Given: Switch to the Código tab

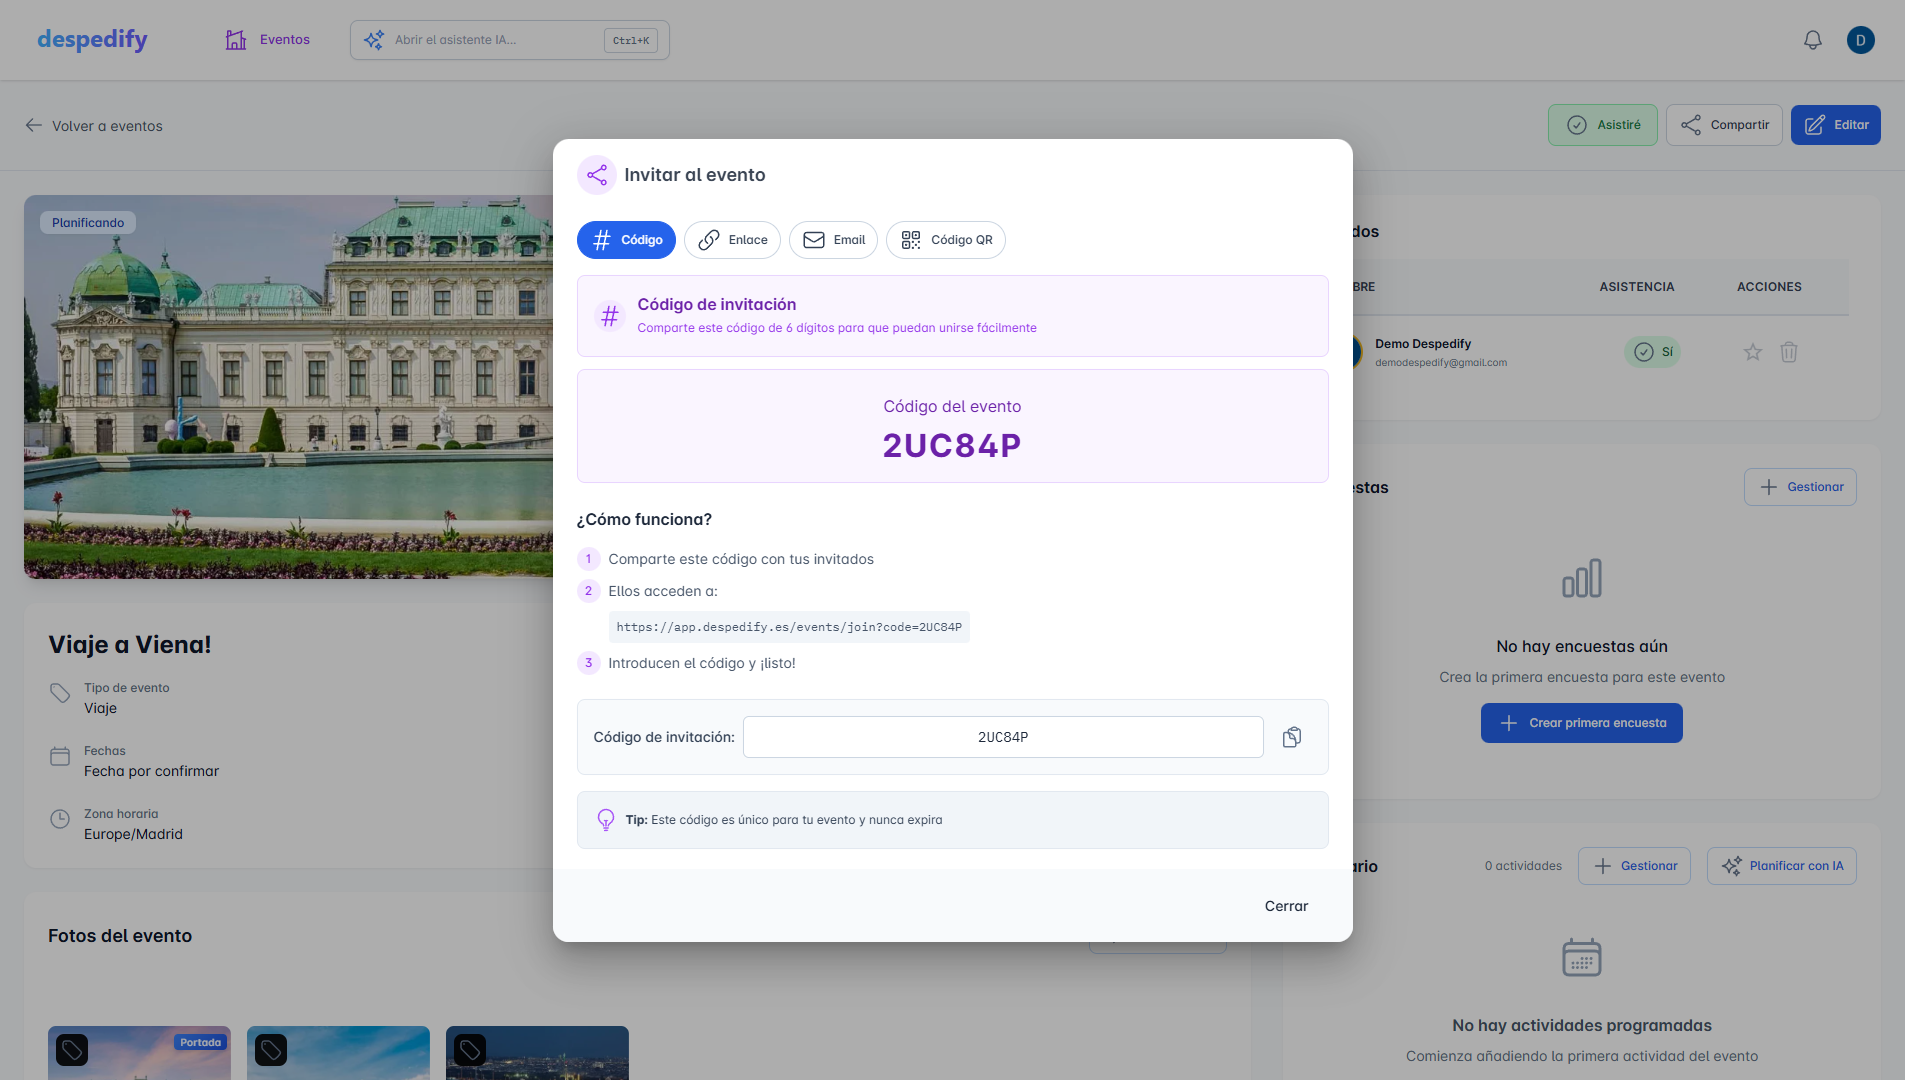Looking at the screenshot, I should pyautogui.click(x=626, y=240).
